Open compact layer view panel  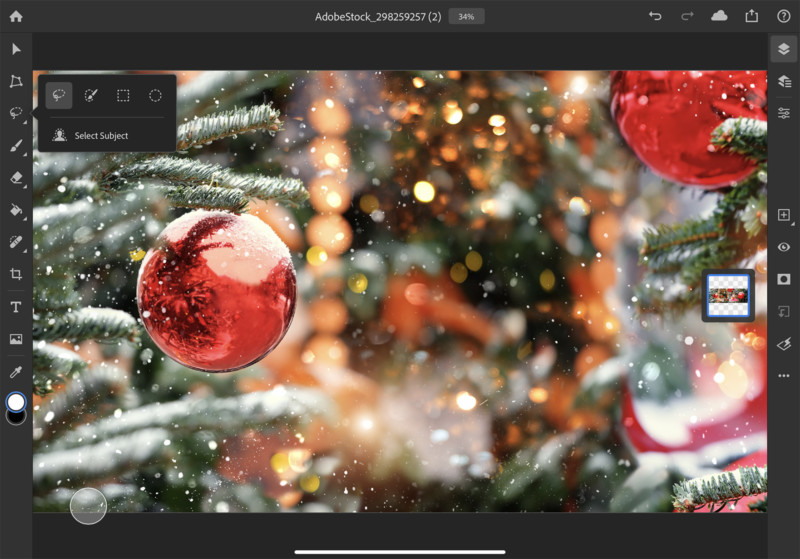784,49
